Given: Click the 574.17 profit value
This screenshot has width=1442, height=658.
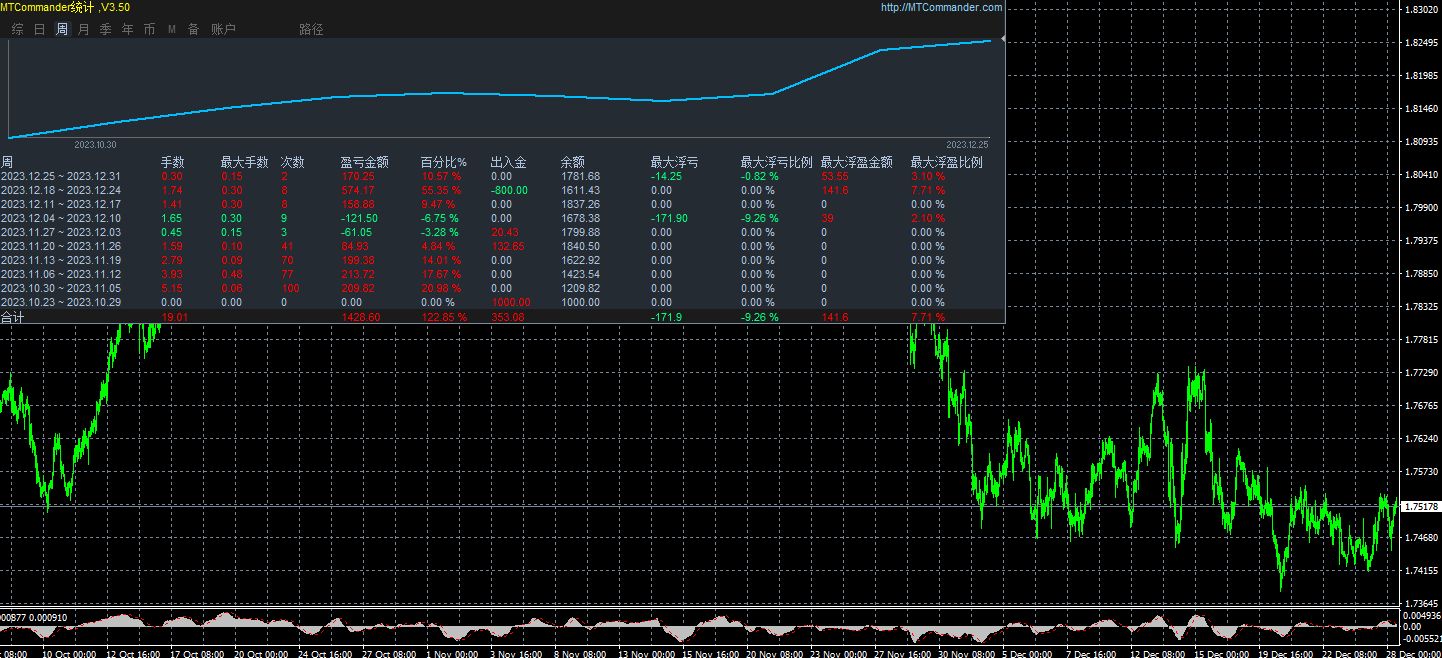Looking at the screenshot, I should click(x=358, y=190).
